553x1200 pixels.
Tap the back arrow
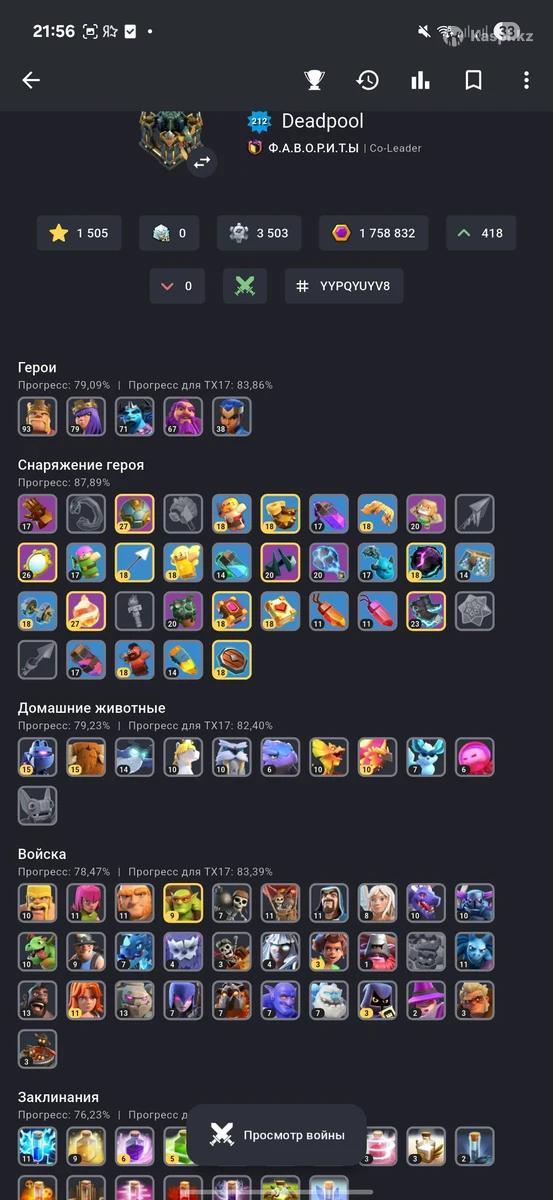click(31, 80)
